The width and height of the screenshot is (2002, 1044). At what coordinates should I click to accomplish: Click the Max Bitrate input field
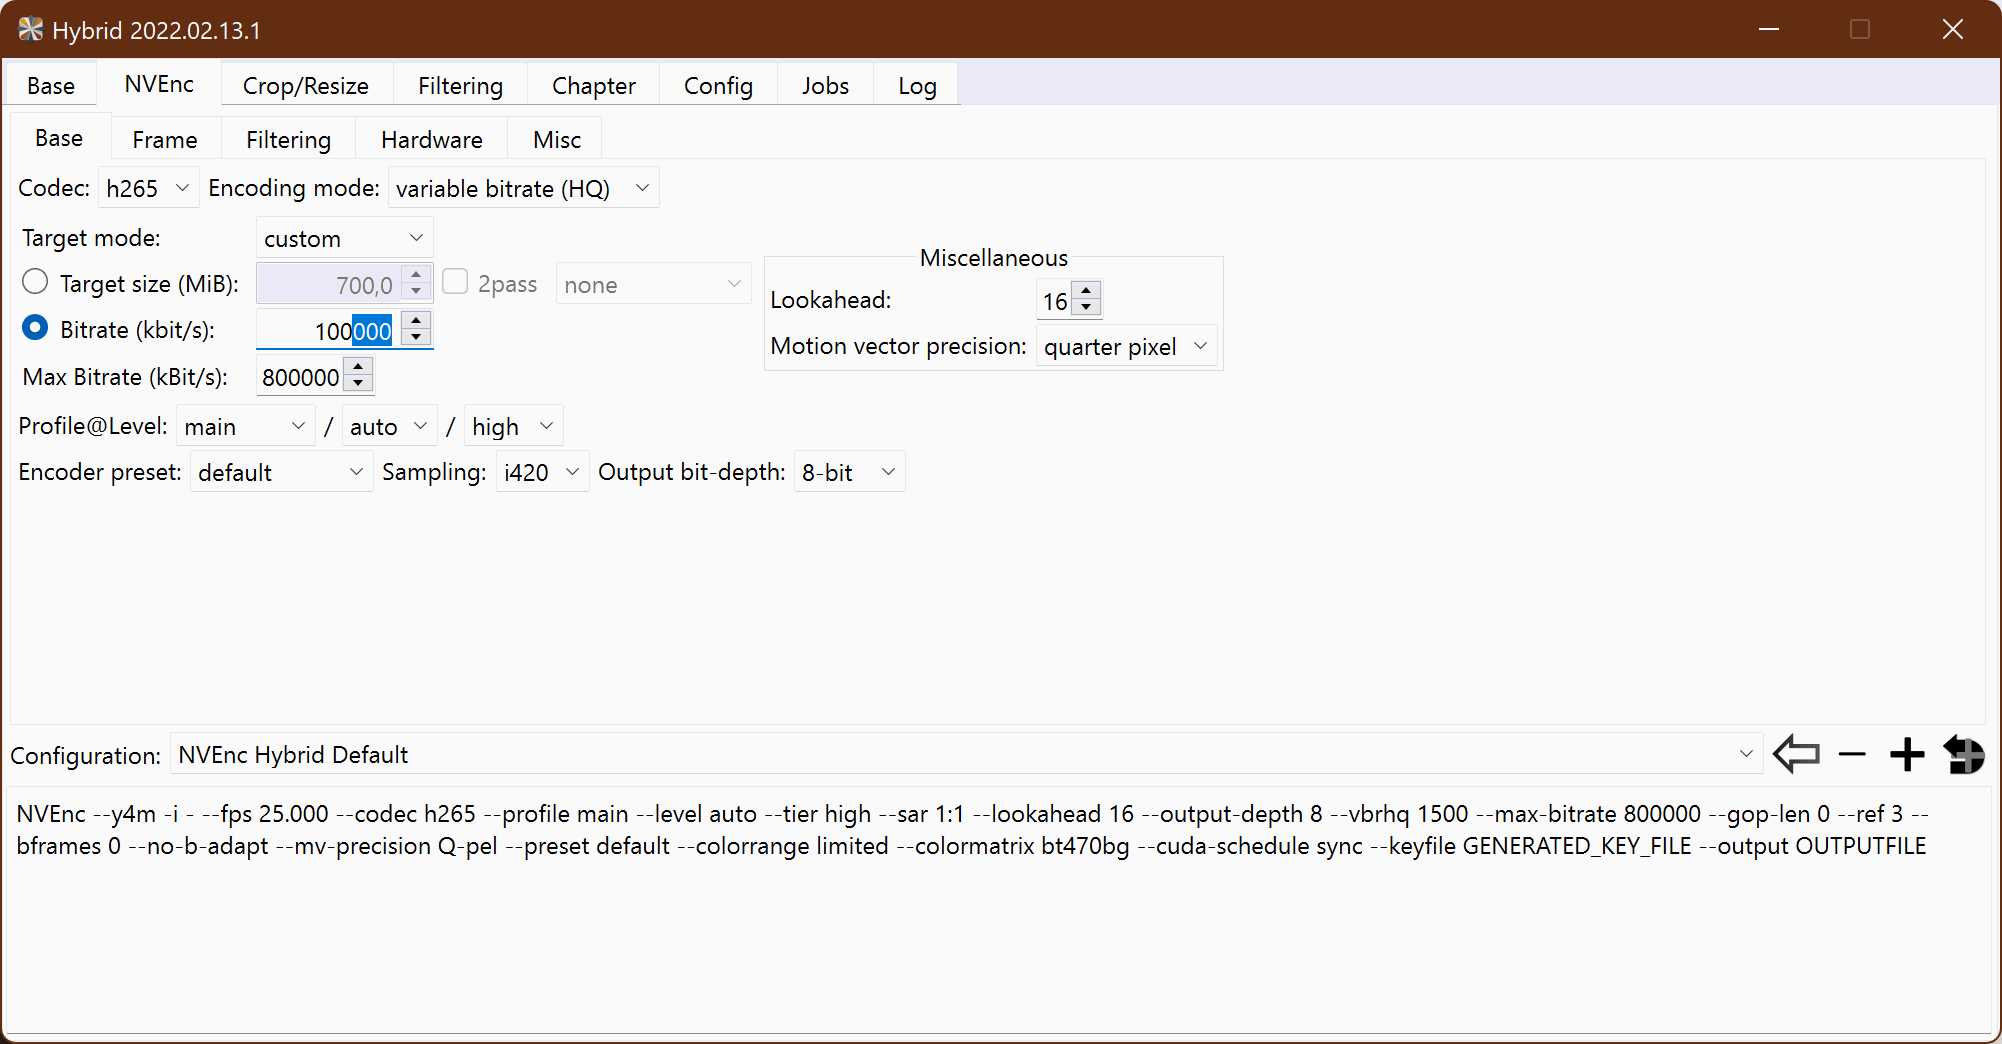click(300, 377)
